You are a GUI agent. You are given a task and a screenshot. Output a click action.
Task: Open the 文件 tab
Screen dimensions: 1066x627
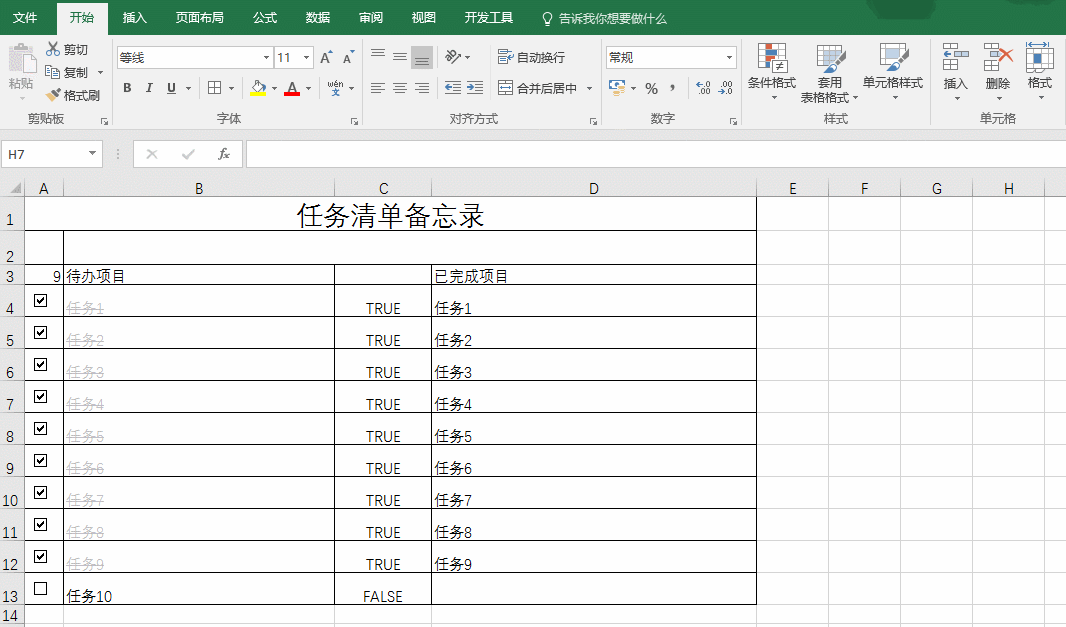25,18
